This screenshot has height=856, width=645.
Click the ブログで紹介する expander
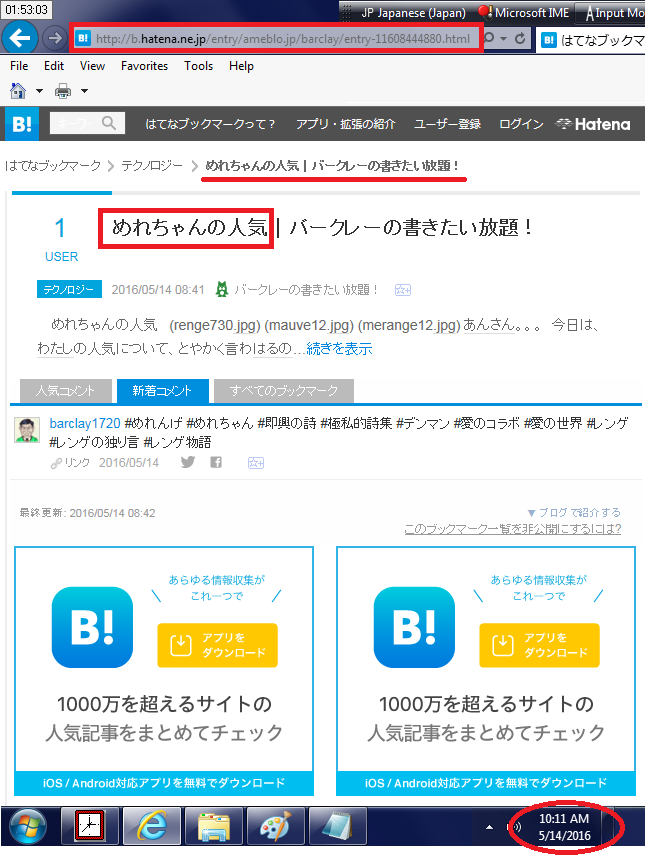pos(574,513)
